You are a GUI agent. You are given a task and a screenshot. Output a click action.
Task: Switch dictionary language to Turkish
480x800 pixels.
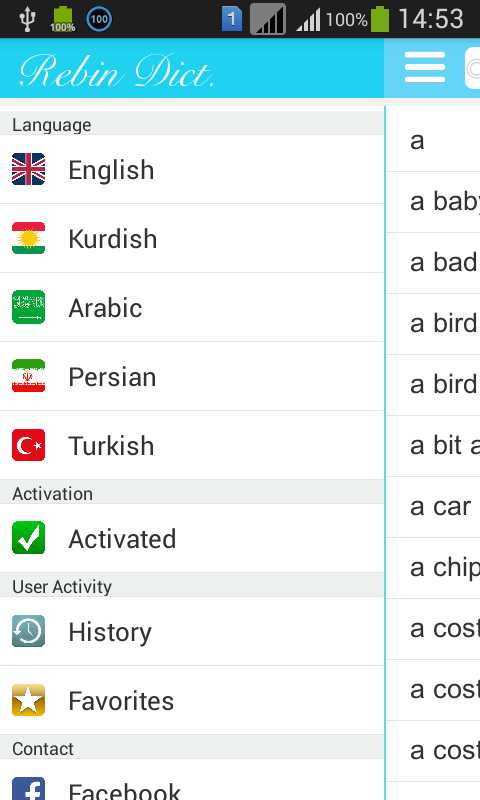coord(192,445)
